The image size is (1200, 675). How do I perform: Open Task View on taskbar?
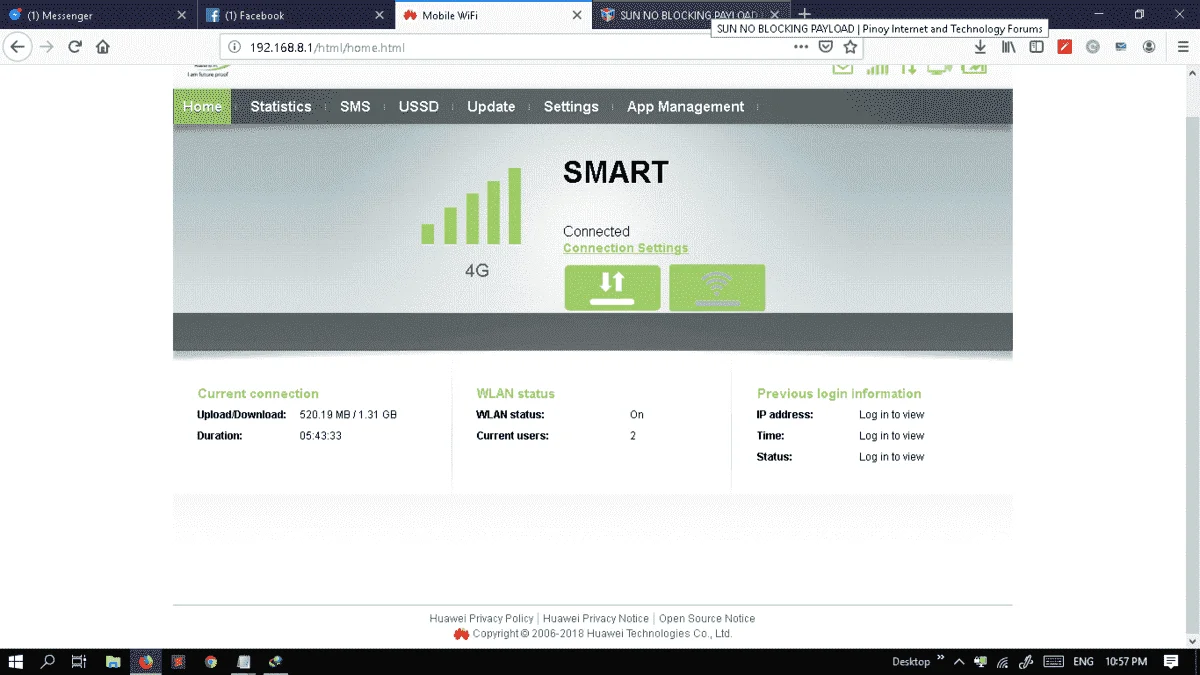tap(79, 661)
